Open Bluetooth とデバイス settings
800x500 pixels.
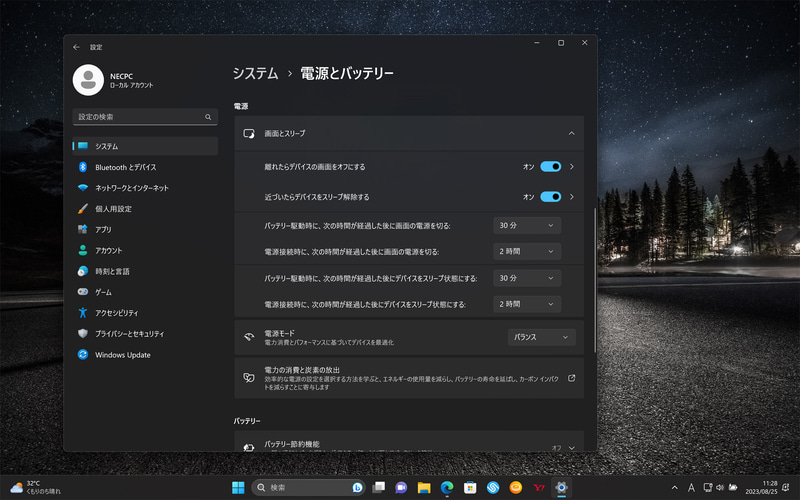coord(145,167)
